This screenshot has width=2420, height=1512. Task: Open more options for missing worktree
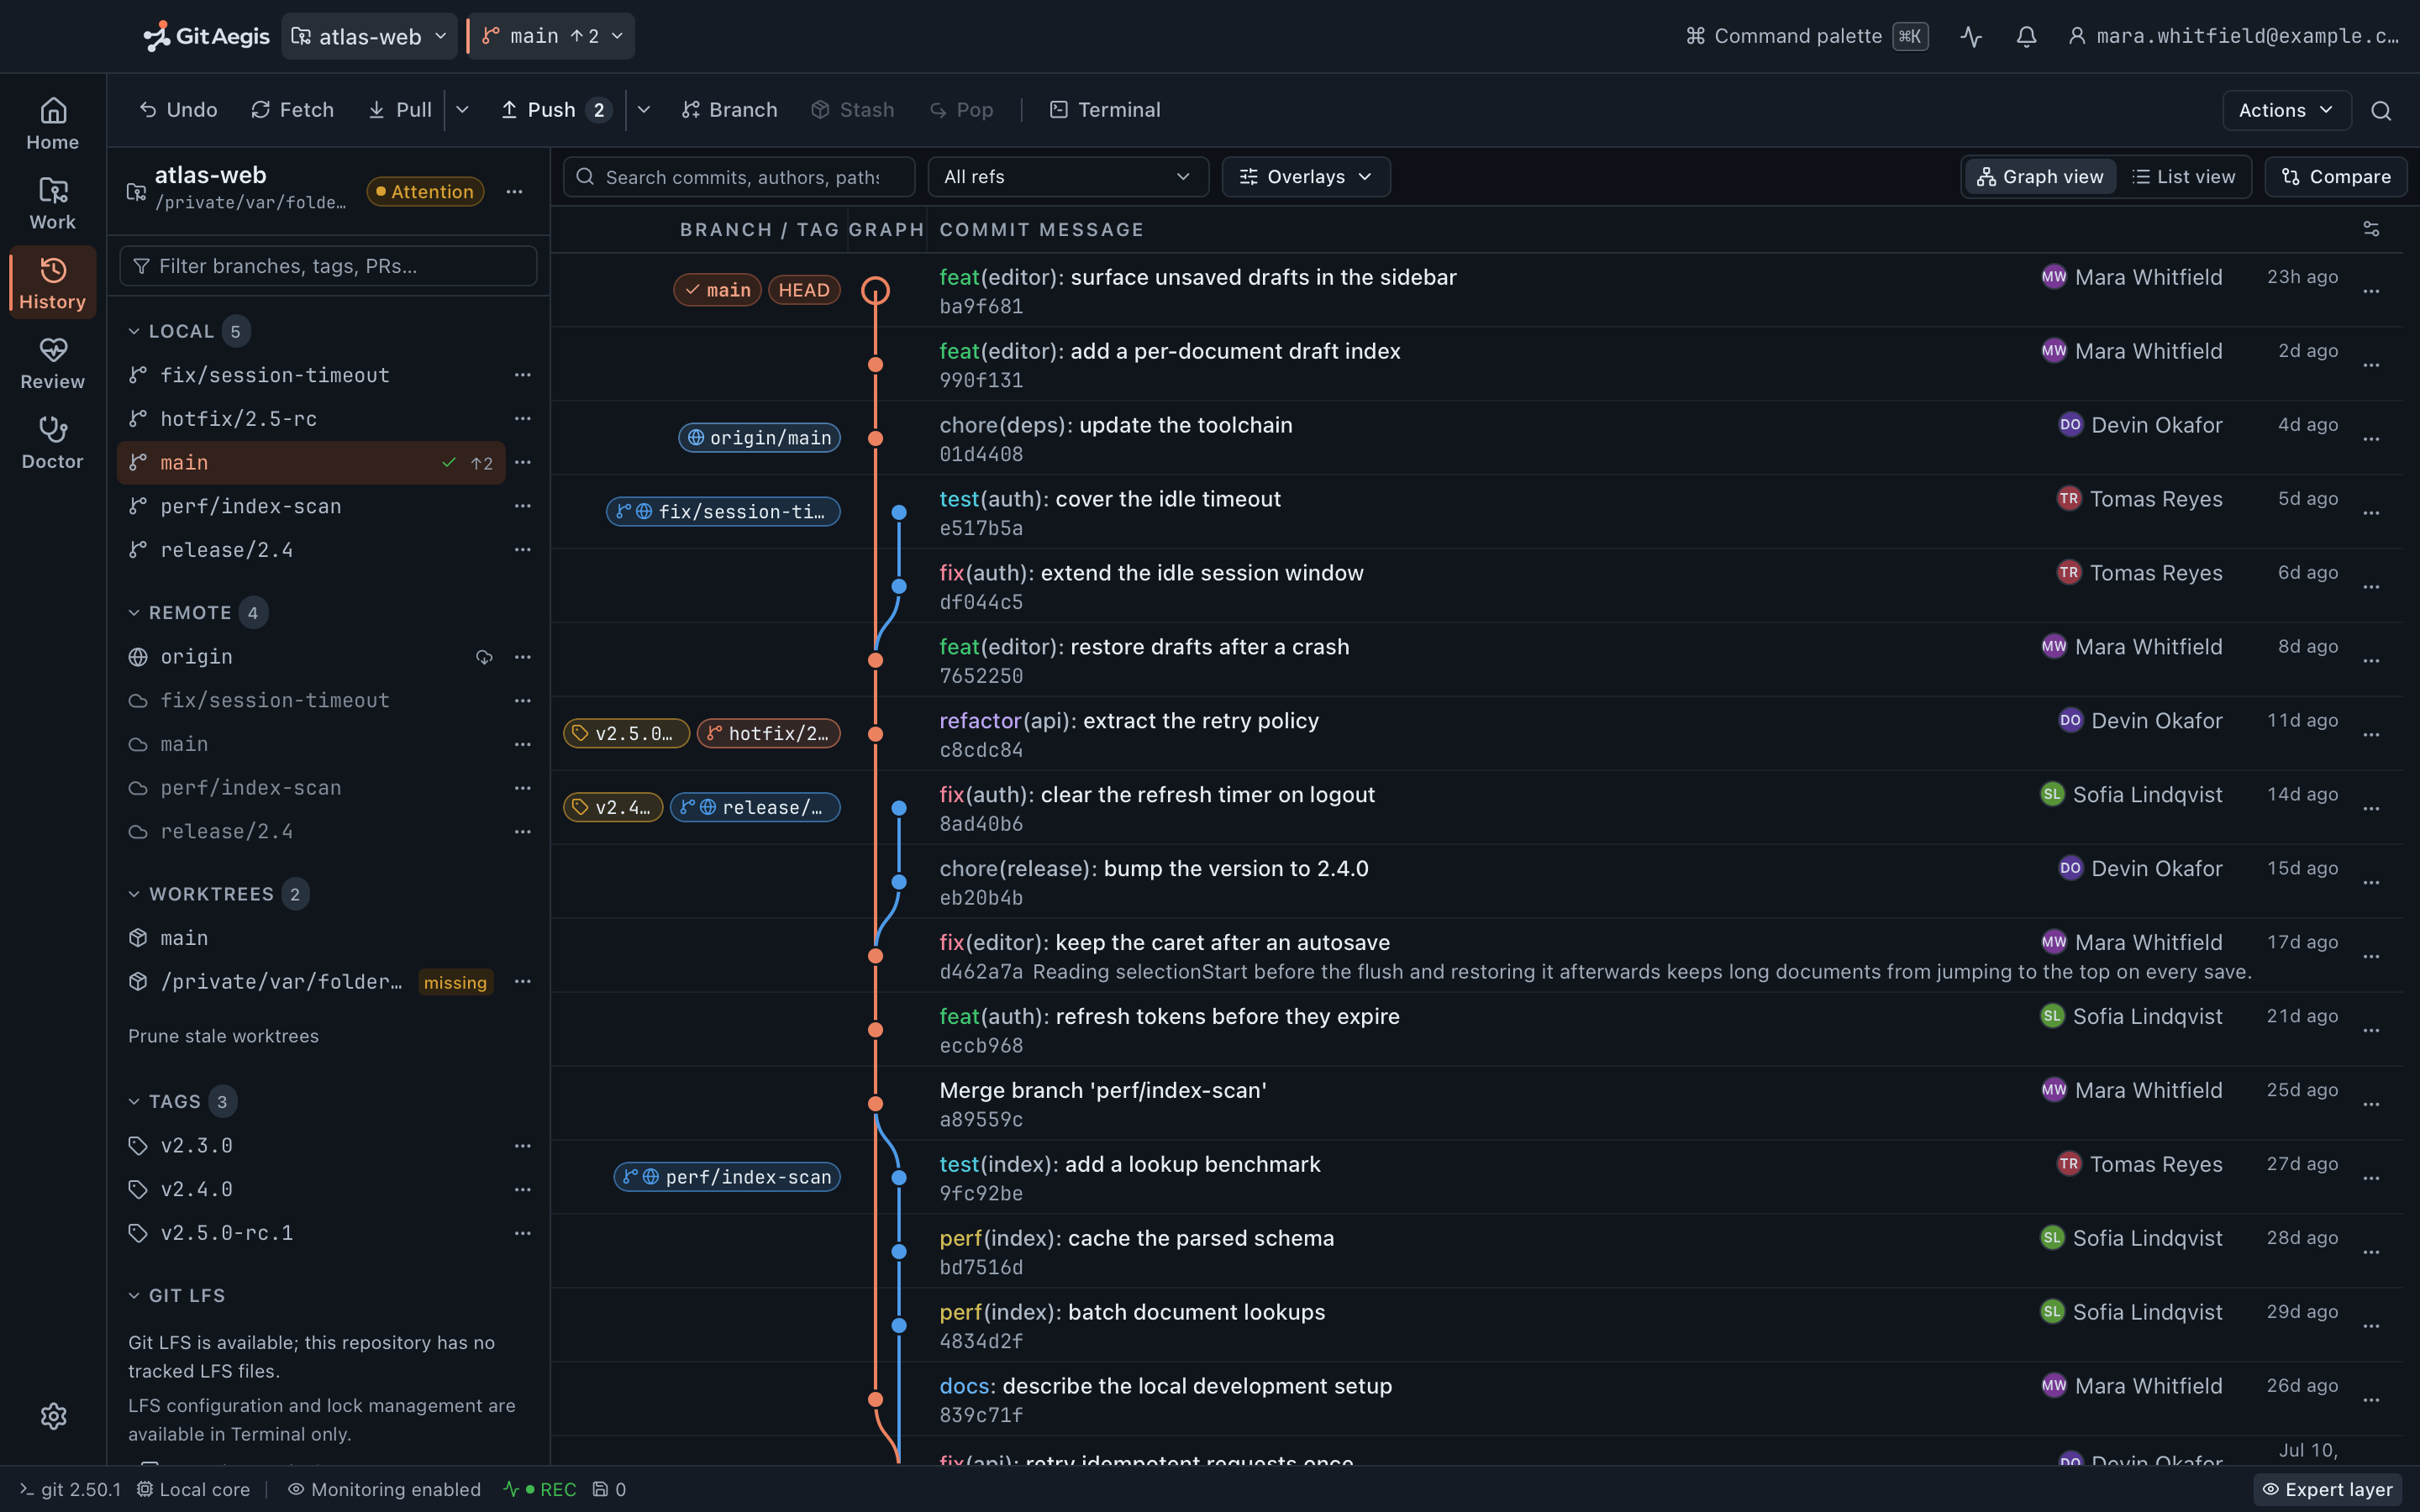point(522,982)
